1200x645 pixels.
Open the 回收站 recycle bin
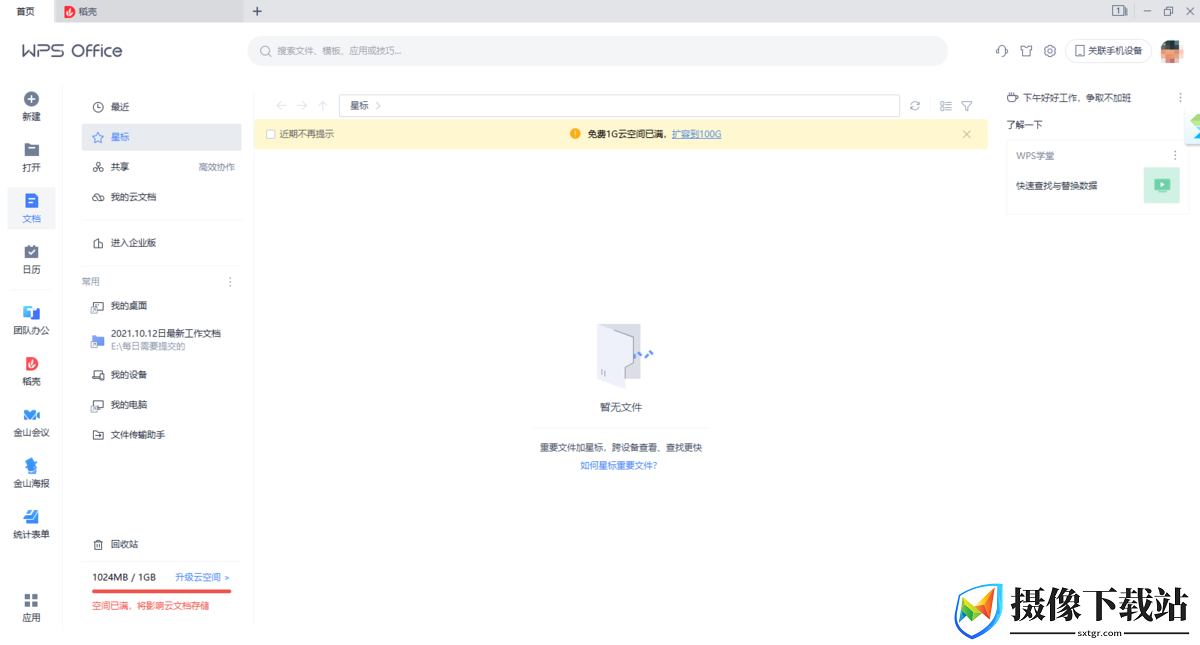pos(161,545)
